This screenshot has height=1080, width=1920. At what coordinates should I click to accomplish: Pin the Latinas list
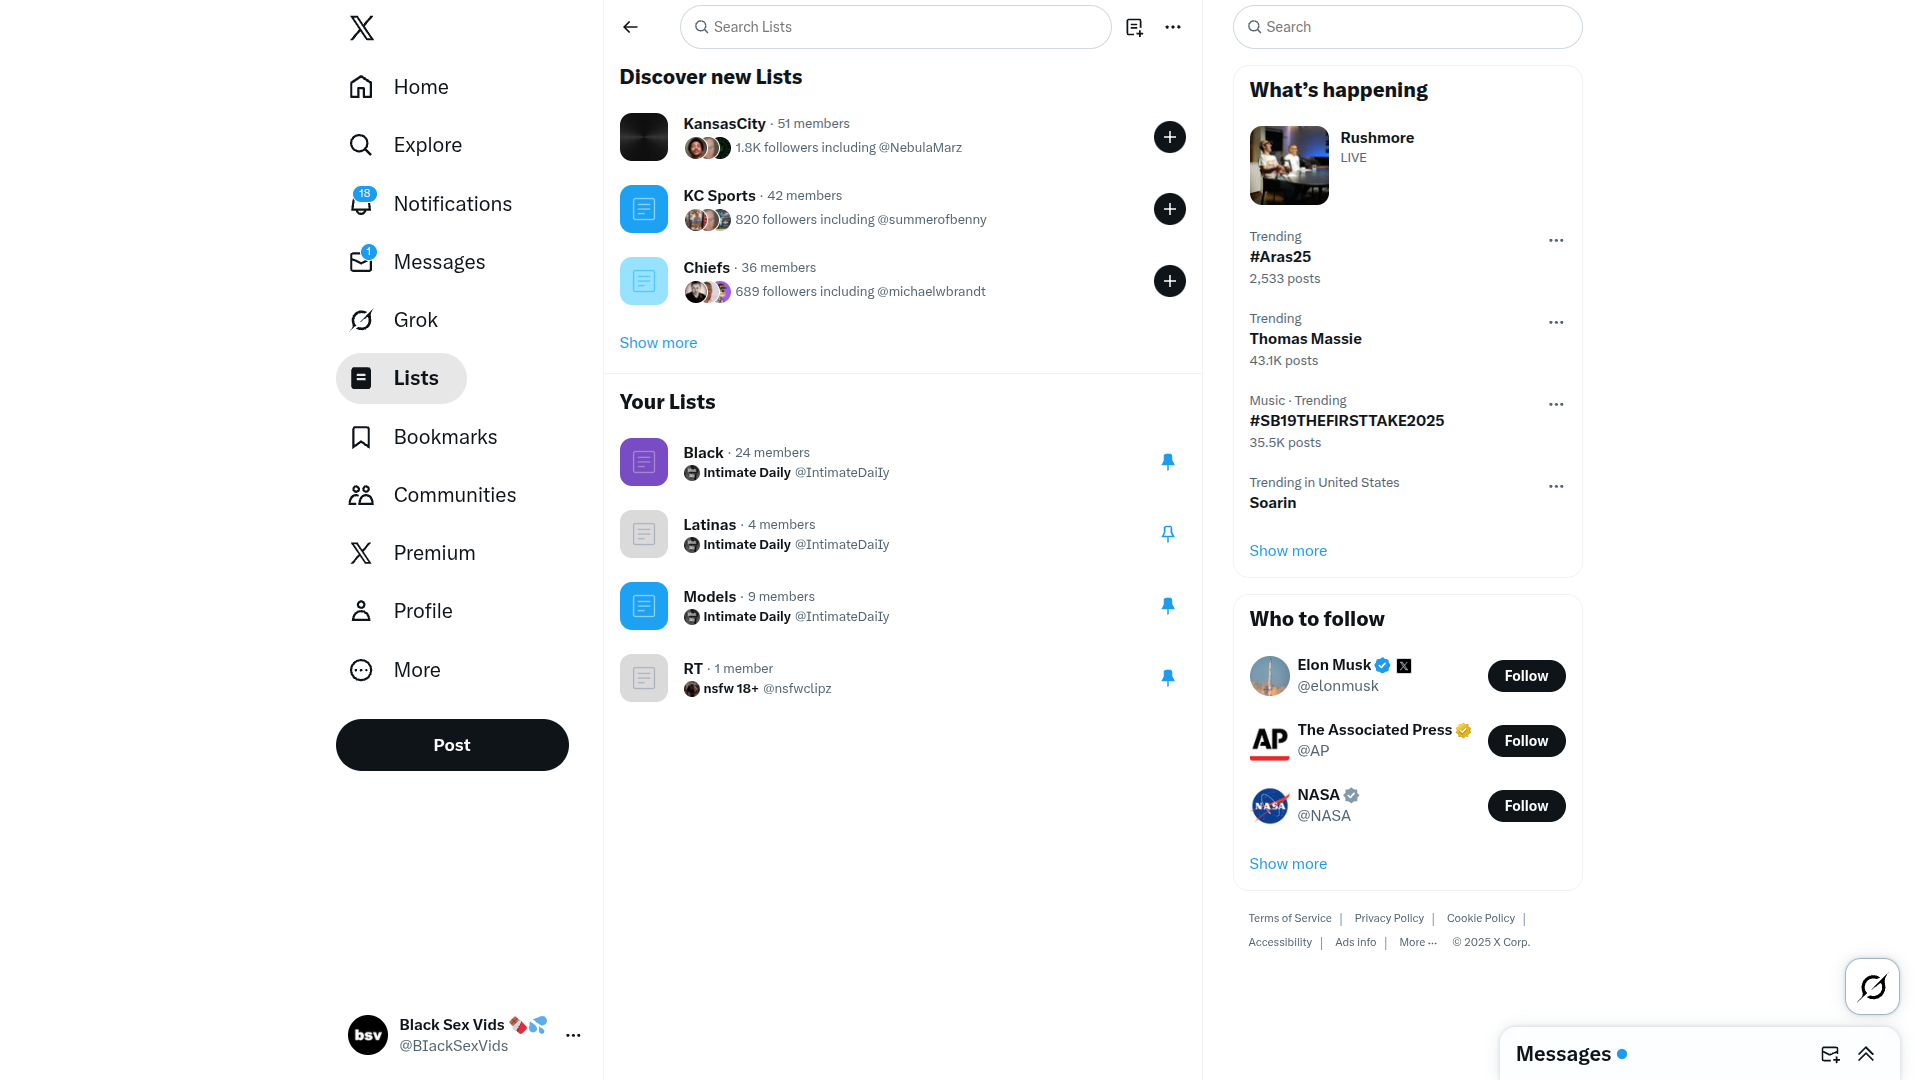(1167, 533)
